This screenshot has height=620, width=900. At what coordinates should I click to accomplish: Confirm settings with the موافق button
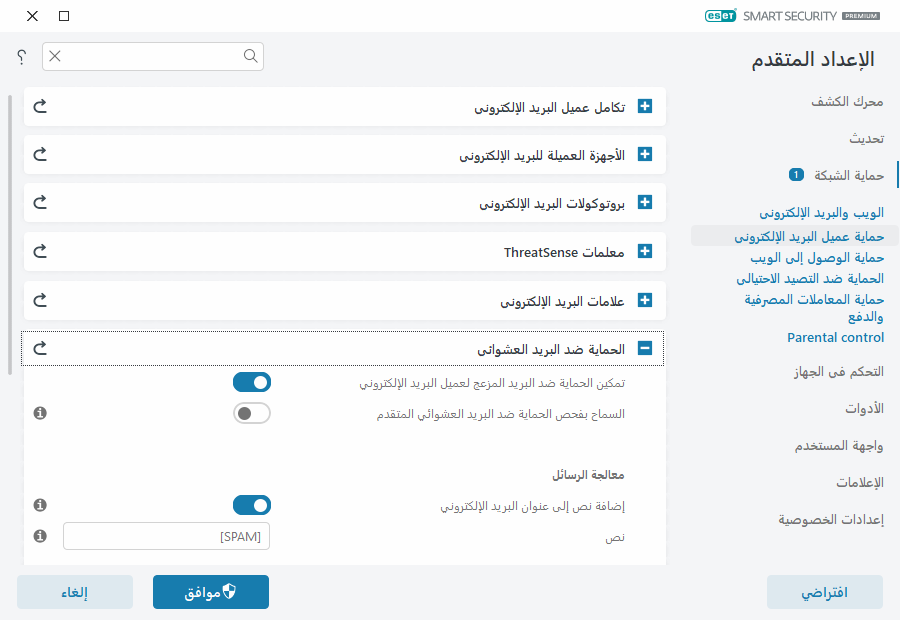[210, 592]
